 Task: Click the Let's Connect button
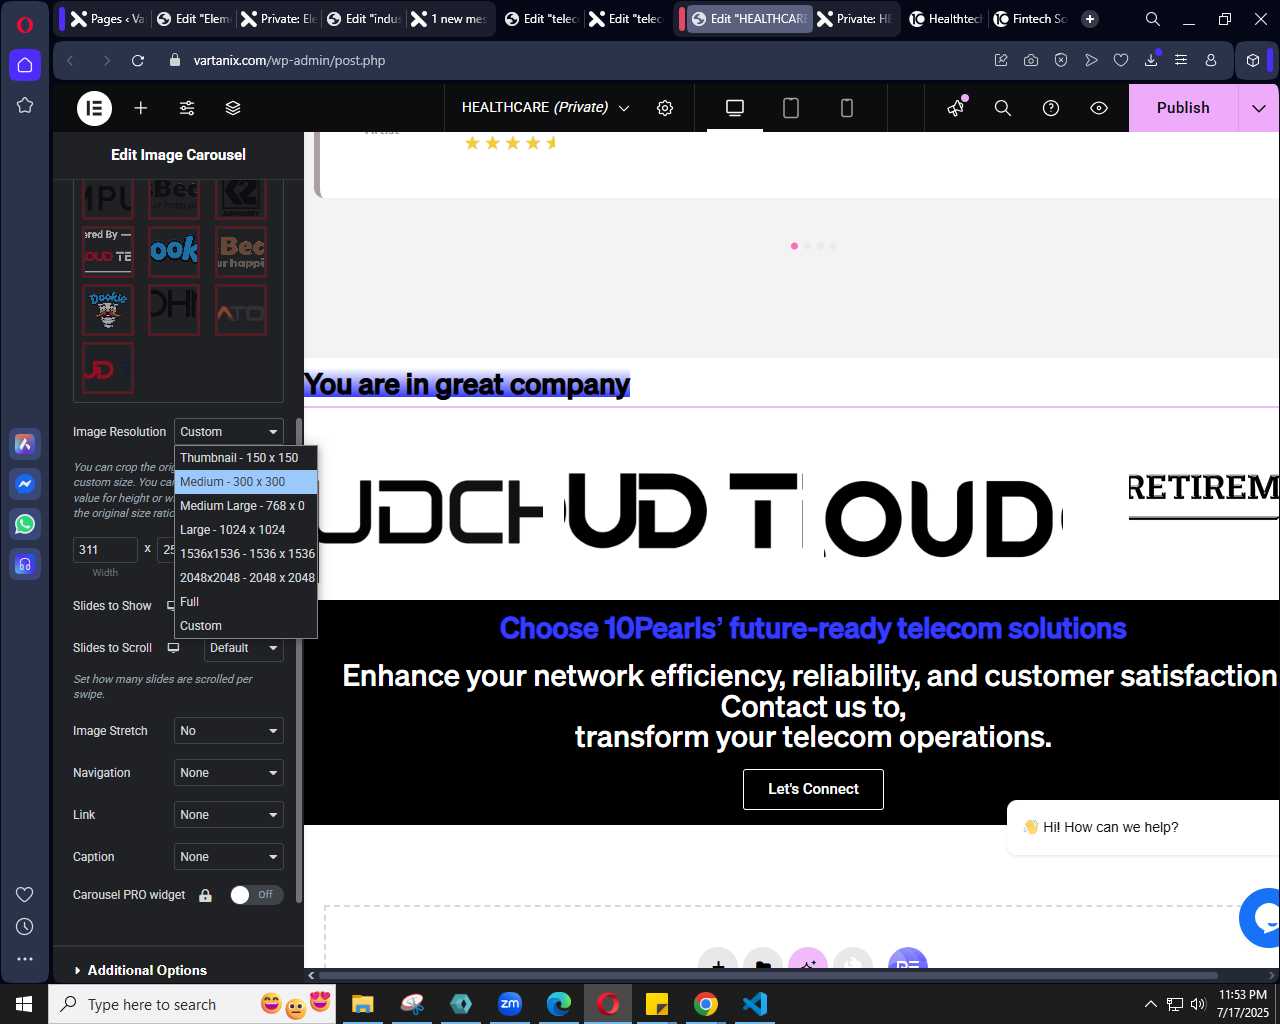(x=813, y=789)
